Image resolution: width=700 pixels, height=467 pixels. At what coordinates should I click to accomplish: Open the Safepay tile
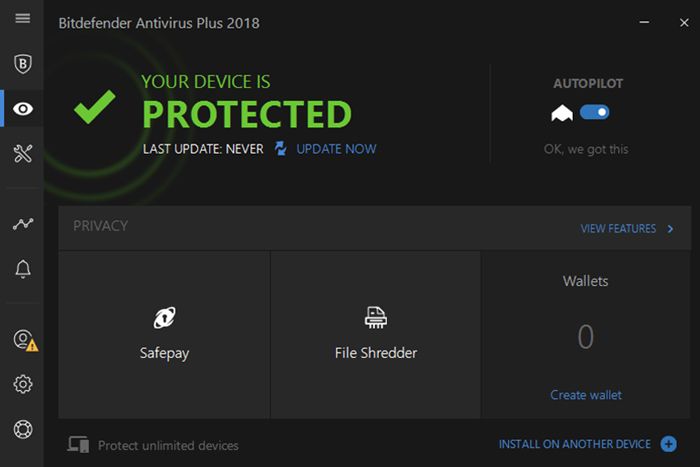[x=164, y=334]
